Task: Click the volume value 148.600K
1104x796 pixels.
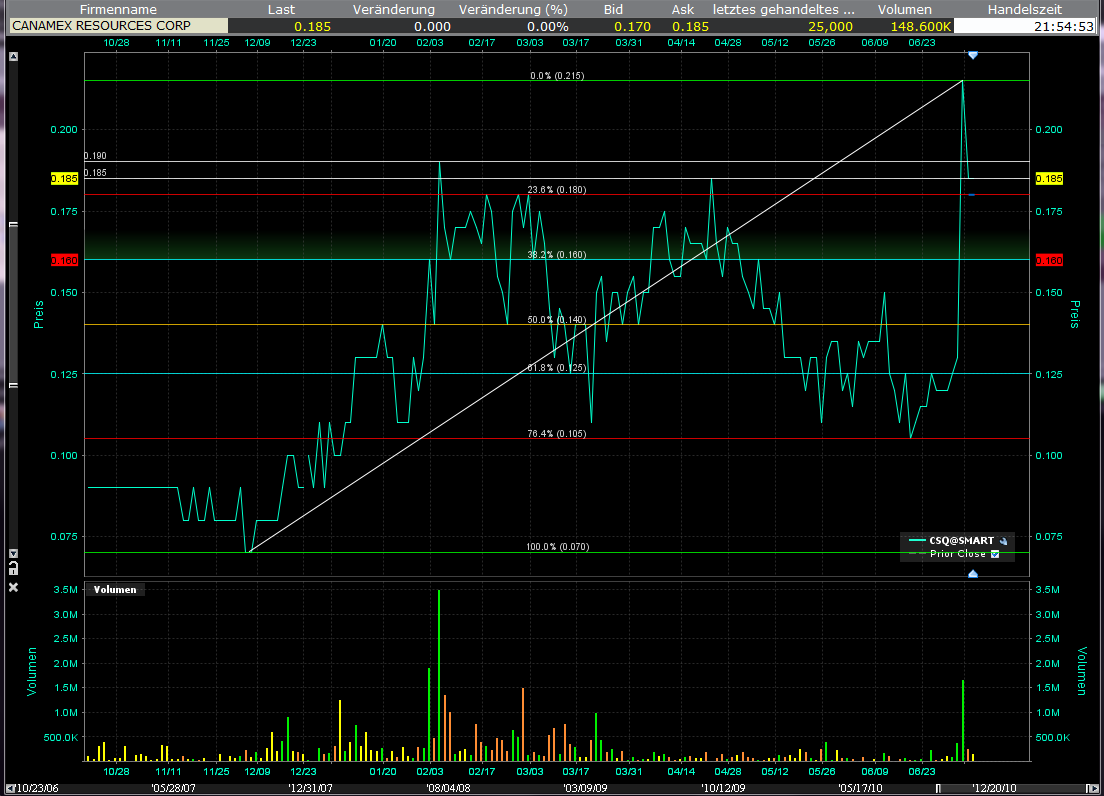Action: [x=921, y=26]
